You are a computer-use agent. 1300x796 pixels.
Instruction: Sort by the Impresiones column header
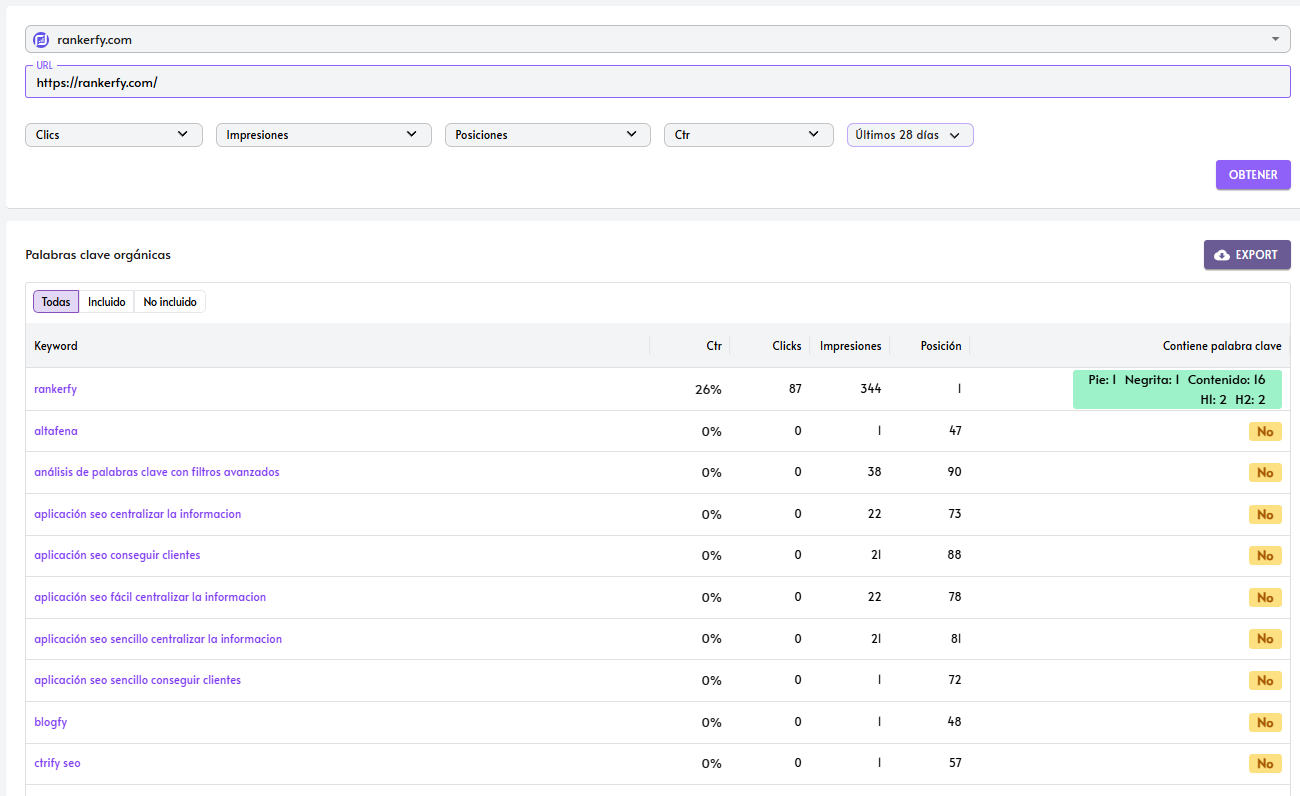click(851, 346)
